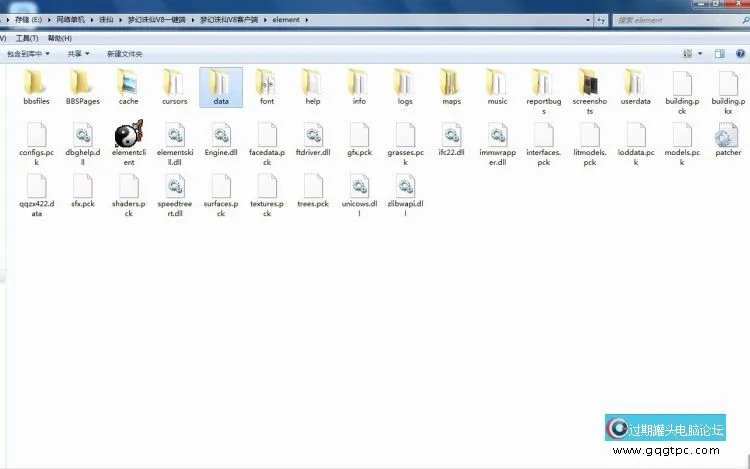Open the cache folder
The width and height of the screenshot is (750, 469).
point(128,84)
